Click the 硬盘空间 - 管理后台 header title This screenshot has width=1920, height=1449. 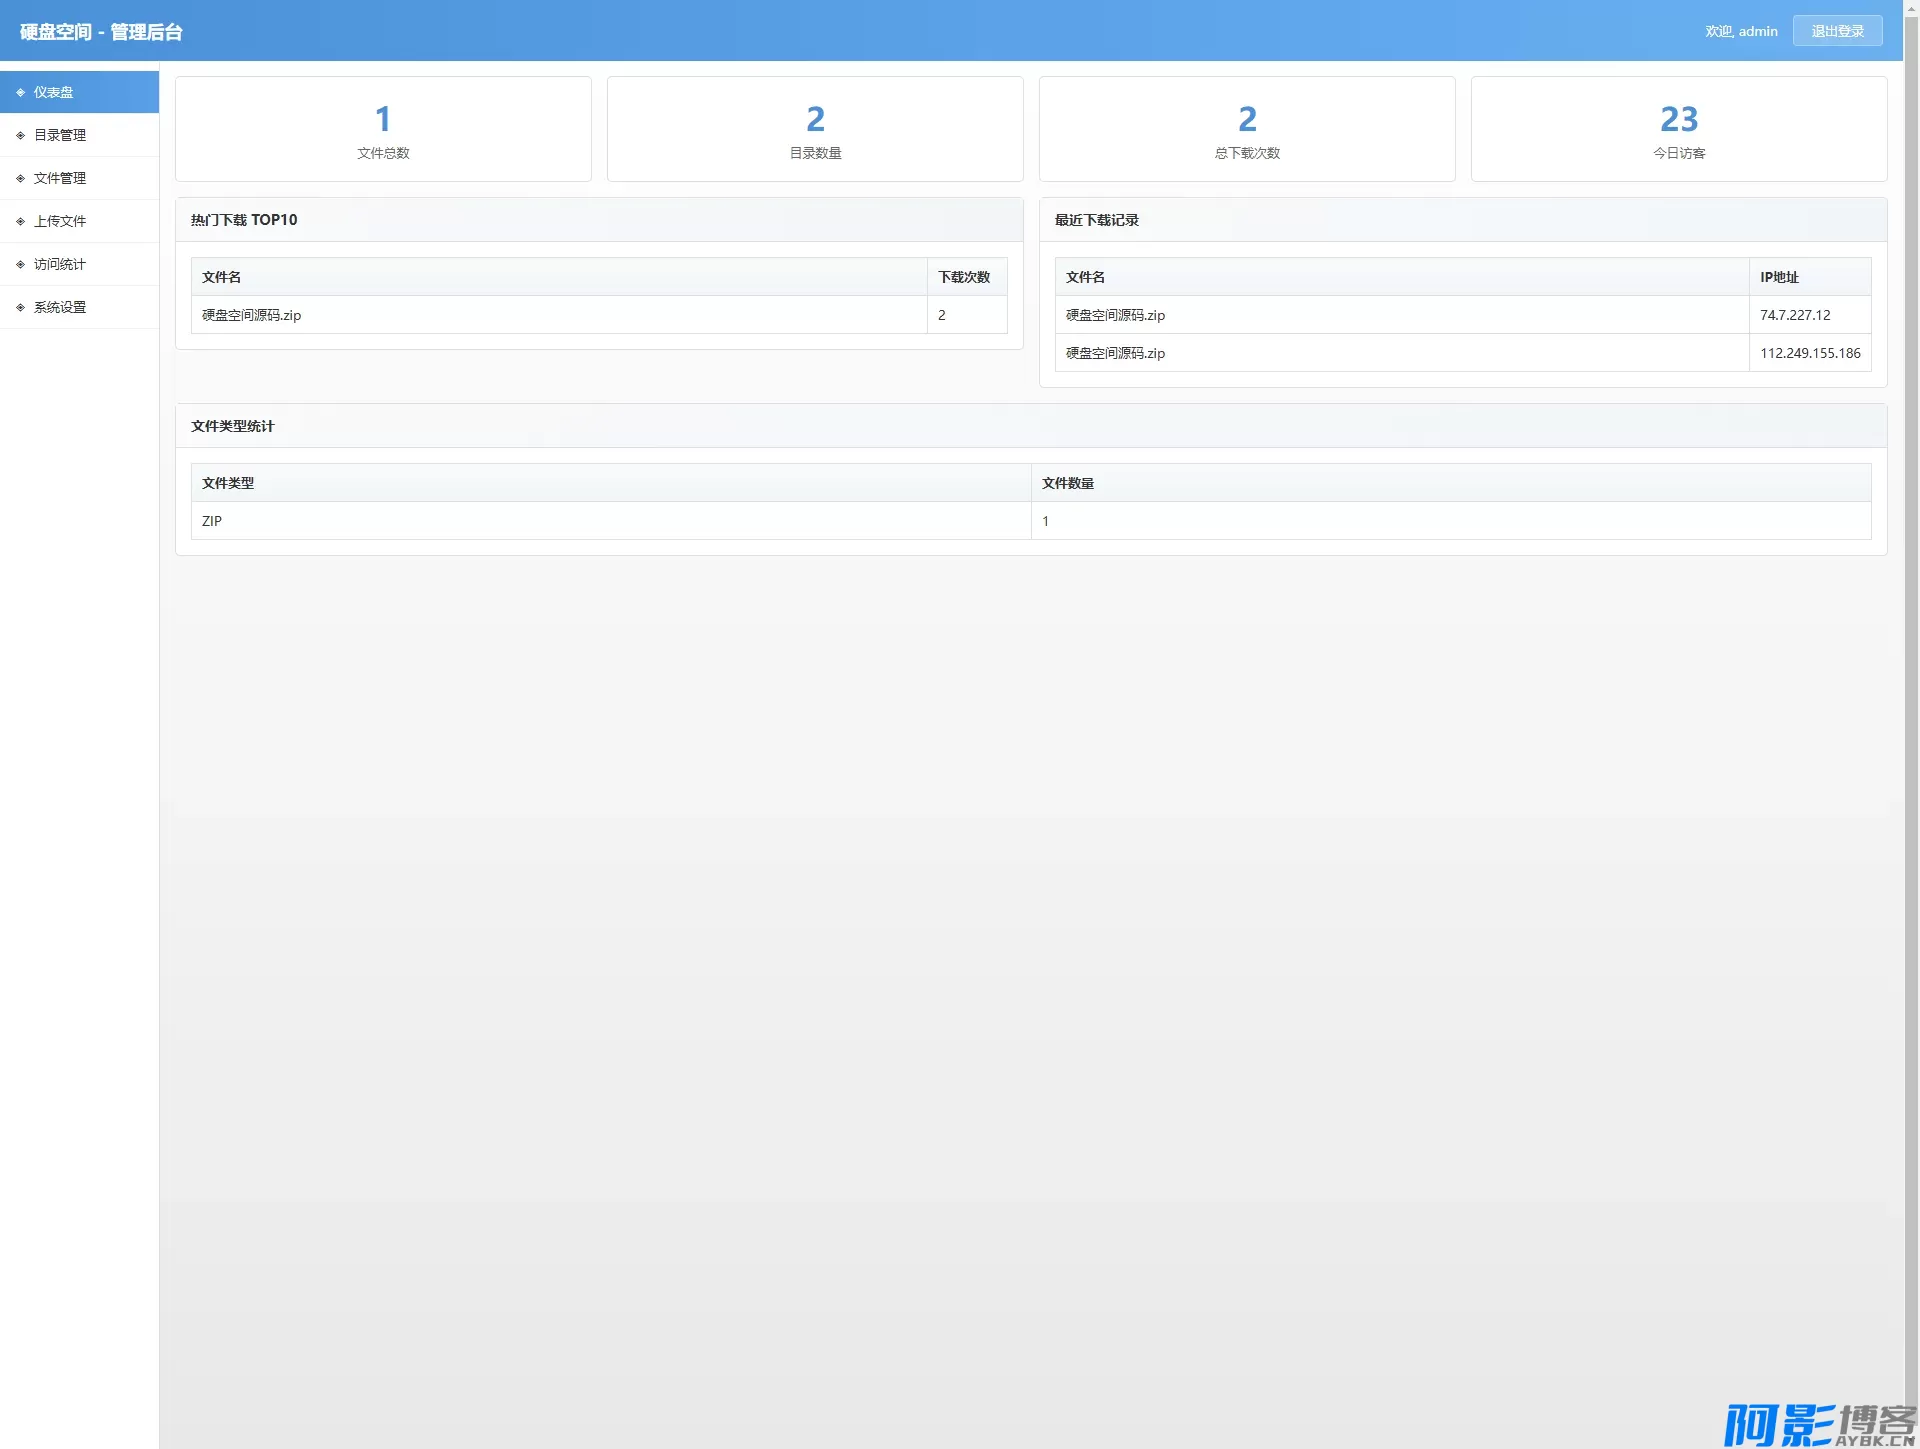(101, 32)
